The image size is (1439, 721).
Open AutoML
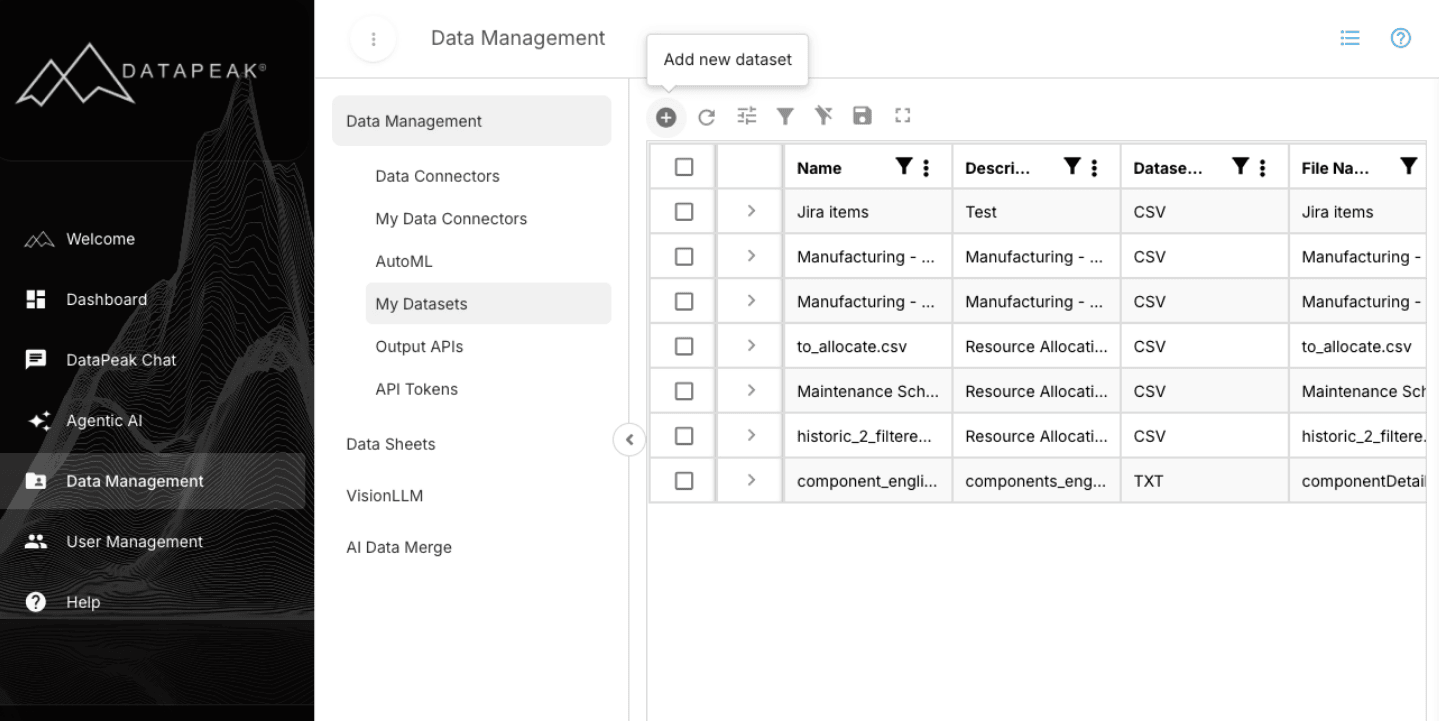[x=488, y=261]
